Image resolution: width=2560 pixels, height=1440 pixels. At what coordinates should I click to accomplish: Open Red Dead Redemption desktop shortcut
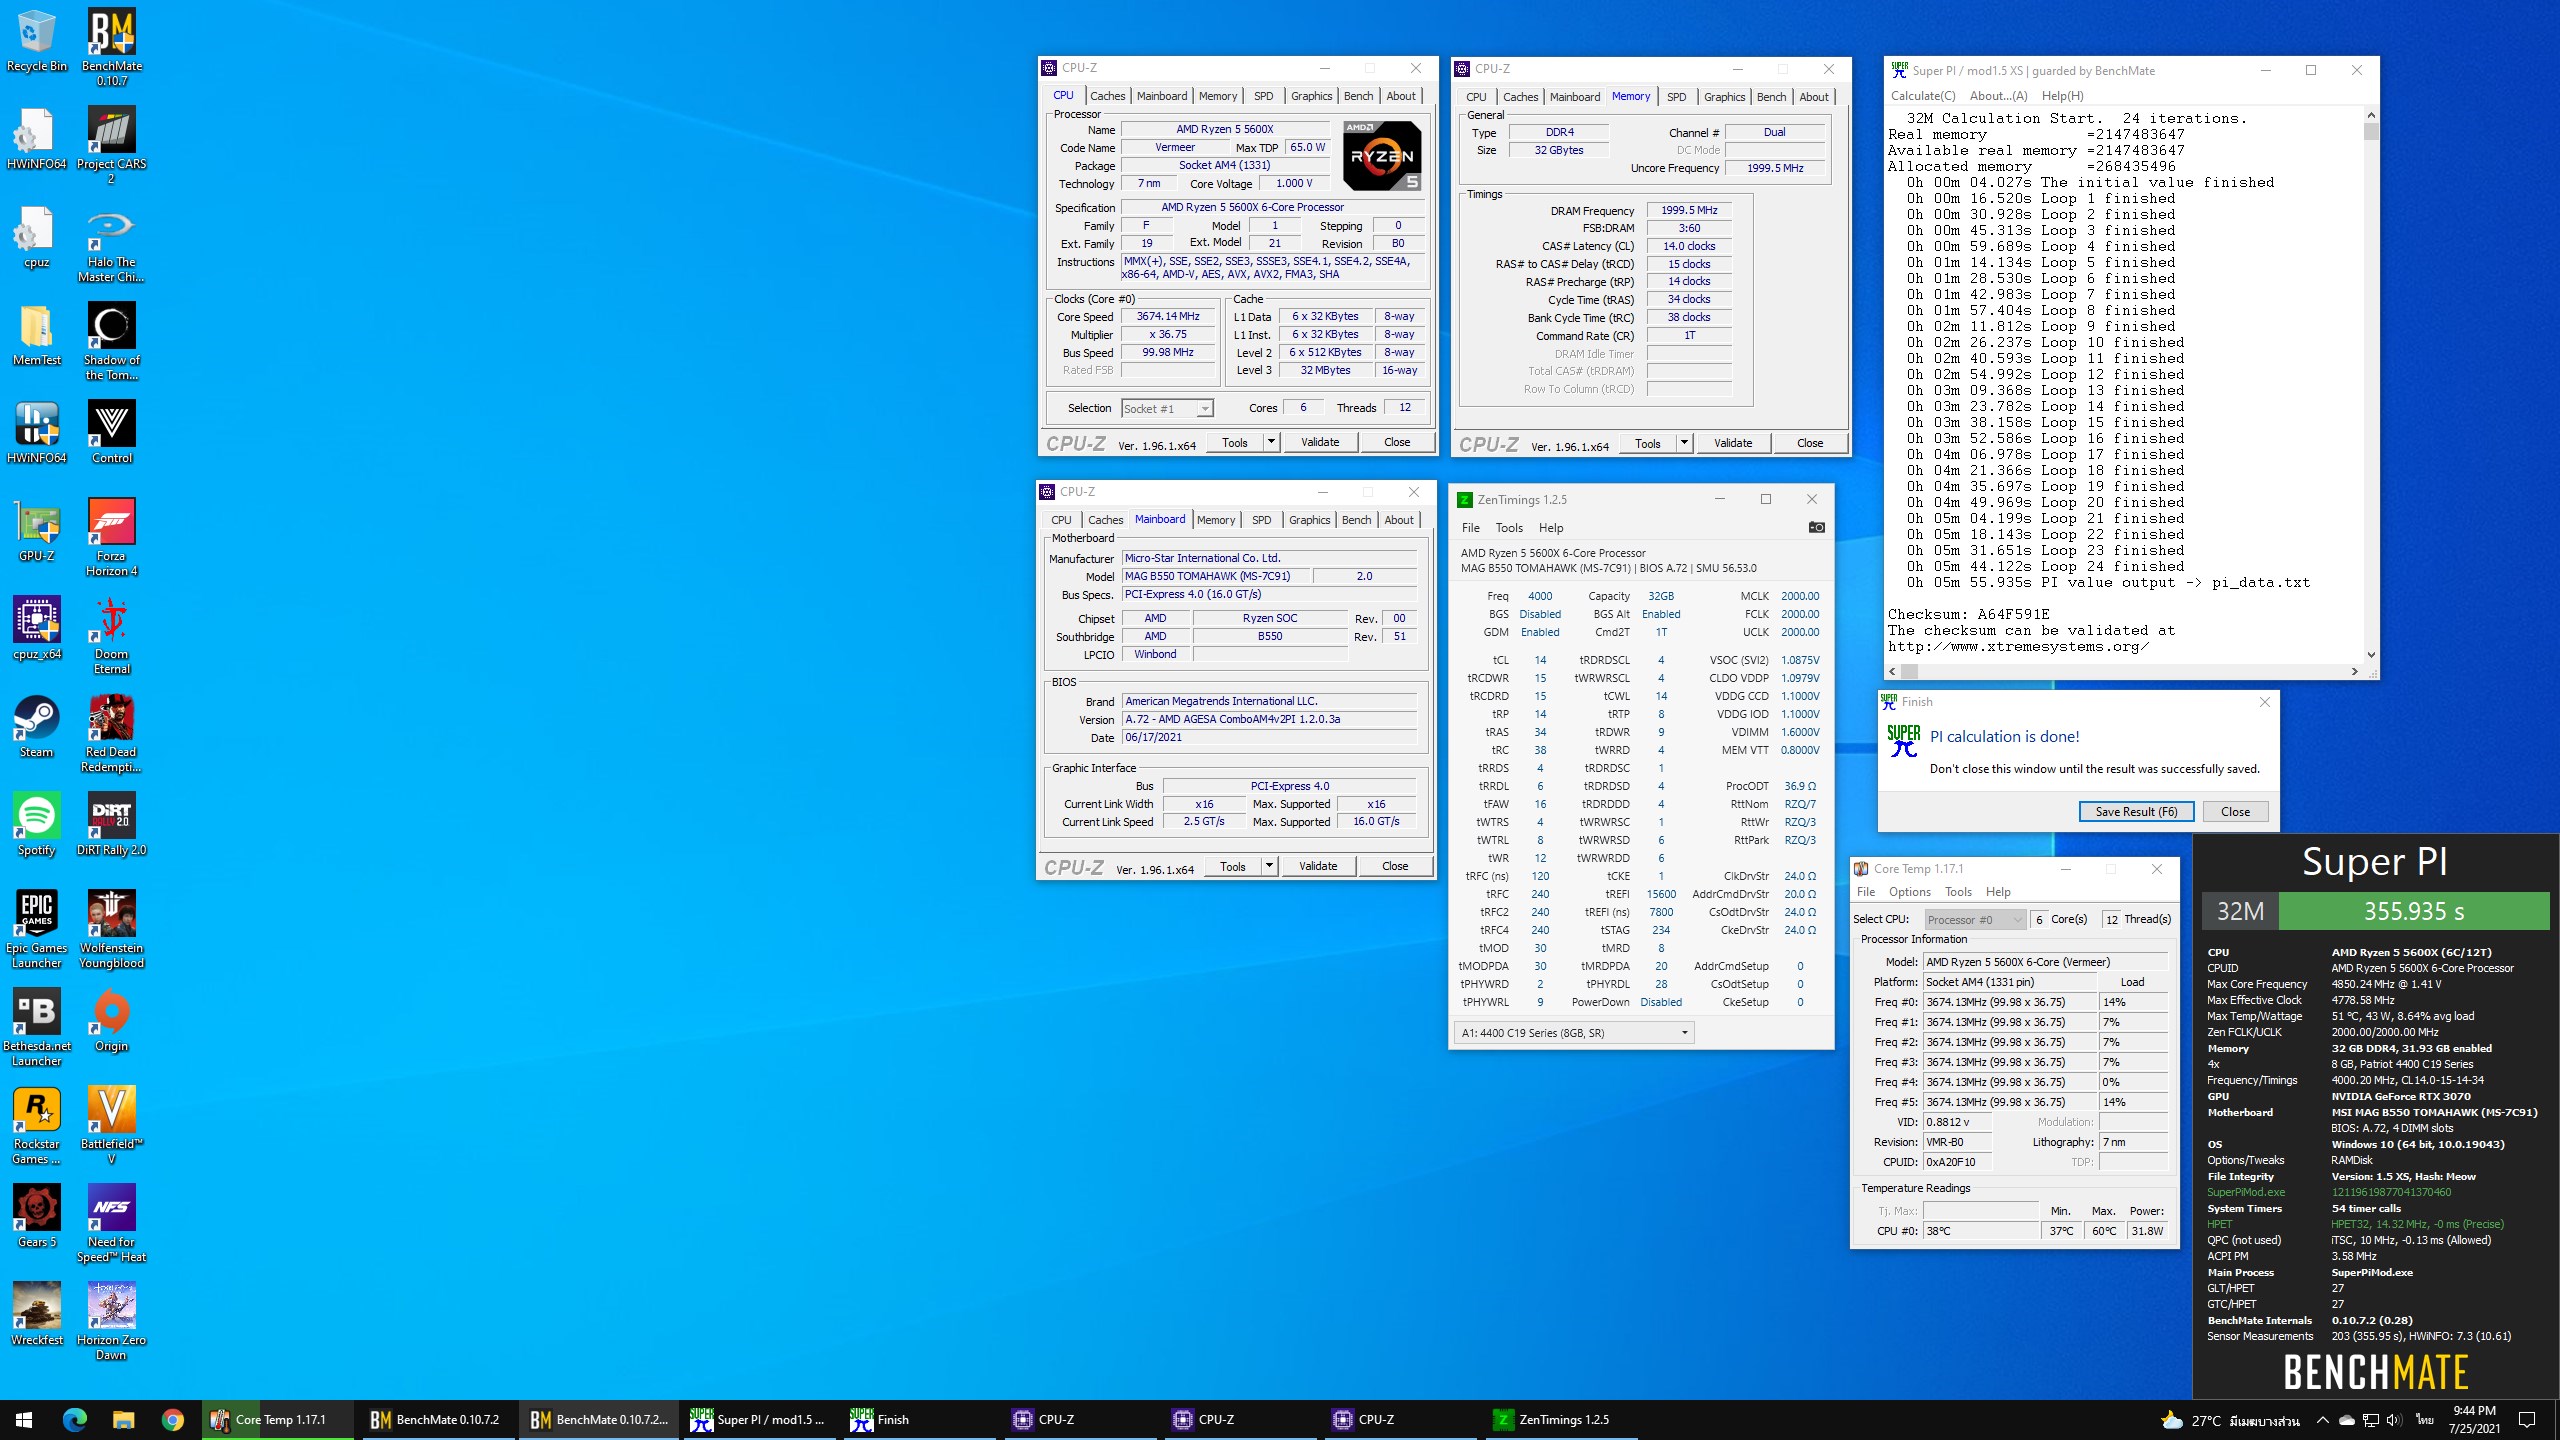click(x=112, y=734)
